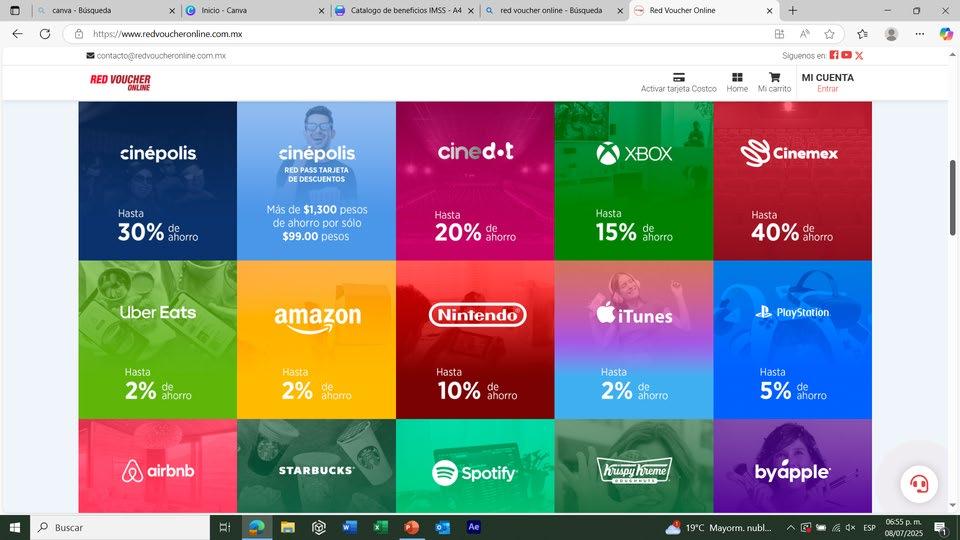The height and width of the screenshot is (540, 960).
Task: Open the Cinemex 40% de ahorro tile
Action: pos(793,181)
